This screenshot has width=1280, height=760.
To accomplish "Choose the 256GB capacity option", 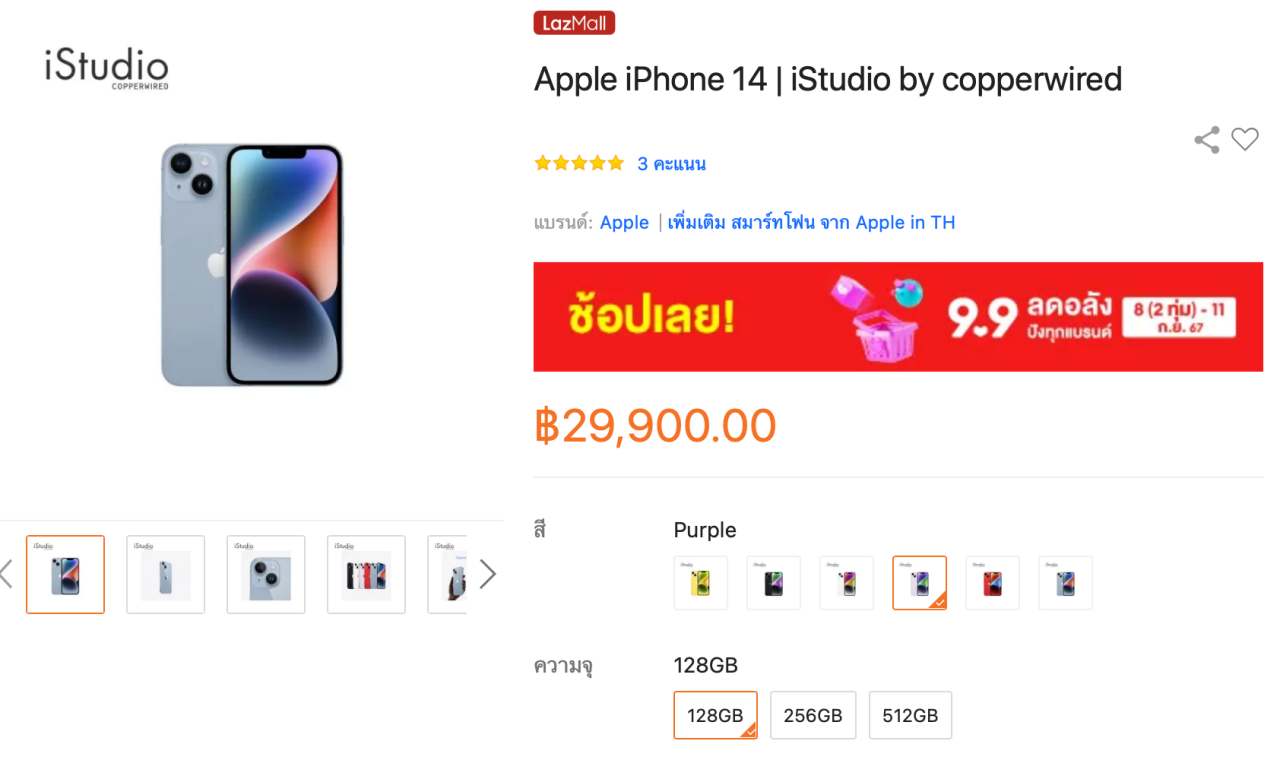I will coord(813,715).
